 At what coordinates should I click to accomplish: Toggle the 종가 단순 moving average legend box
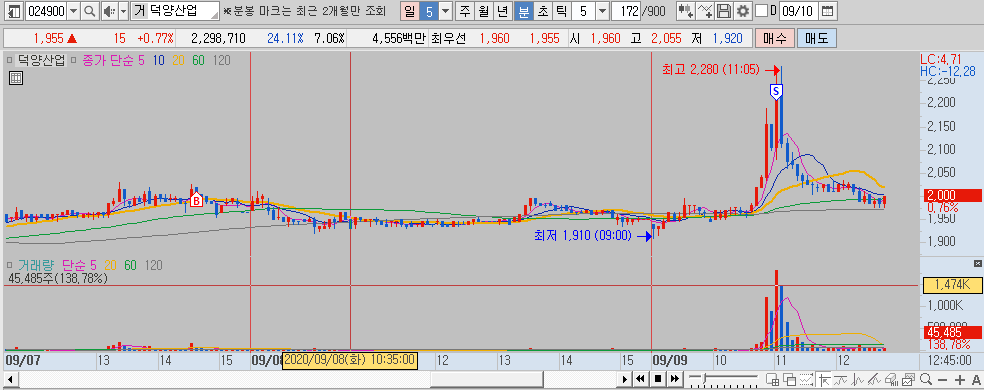[73, 60]
